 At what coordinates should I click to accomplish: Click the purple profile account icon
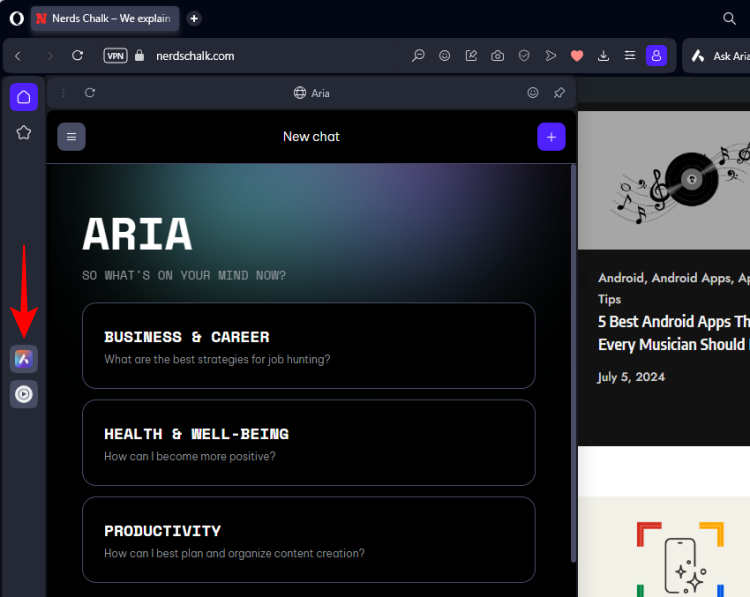pyautogui.click(x=656, y=56)
